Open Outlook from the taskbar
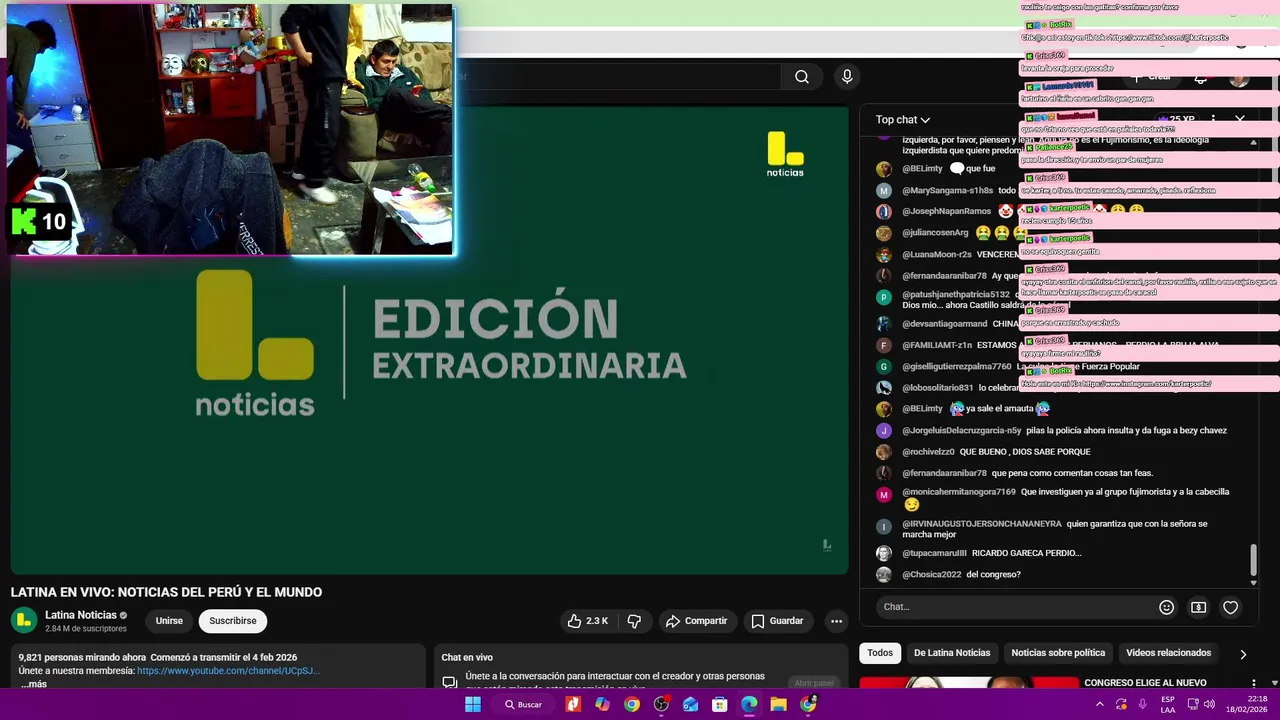 point(690,704)
